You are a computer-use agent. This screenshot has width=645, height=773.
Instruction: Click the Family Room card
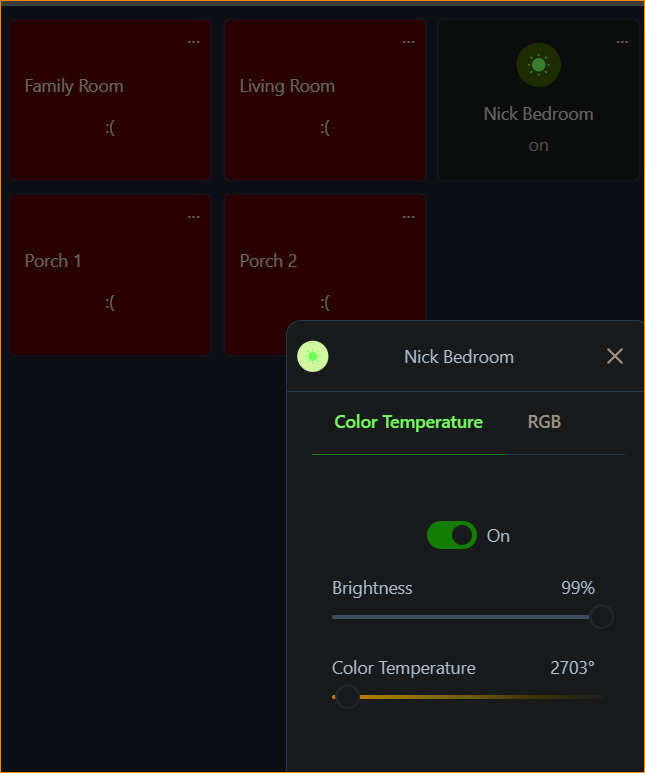(x=110, y=100)
